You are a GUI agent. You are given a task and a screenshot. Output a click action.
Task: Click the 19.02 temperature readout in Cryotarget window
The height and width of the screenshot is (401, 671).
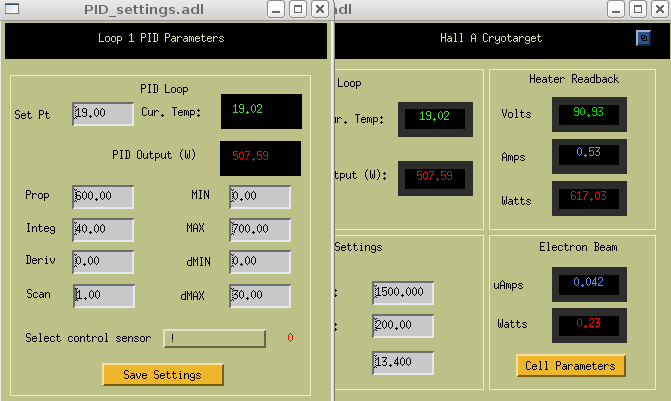tap(435, 119)
